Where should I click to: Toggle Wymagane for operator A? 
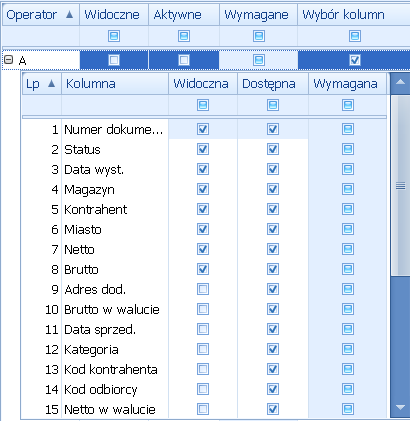(x=259, y=60)
